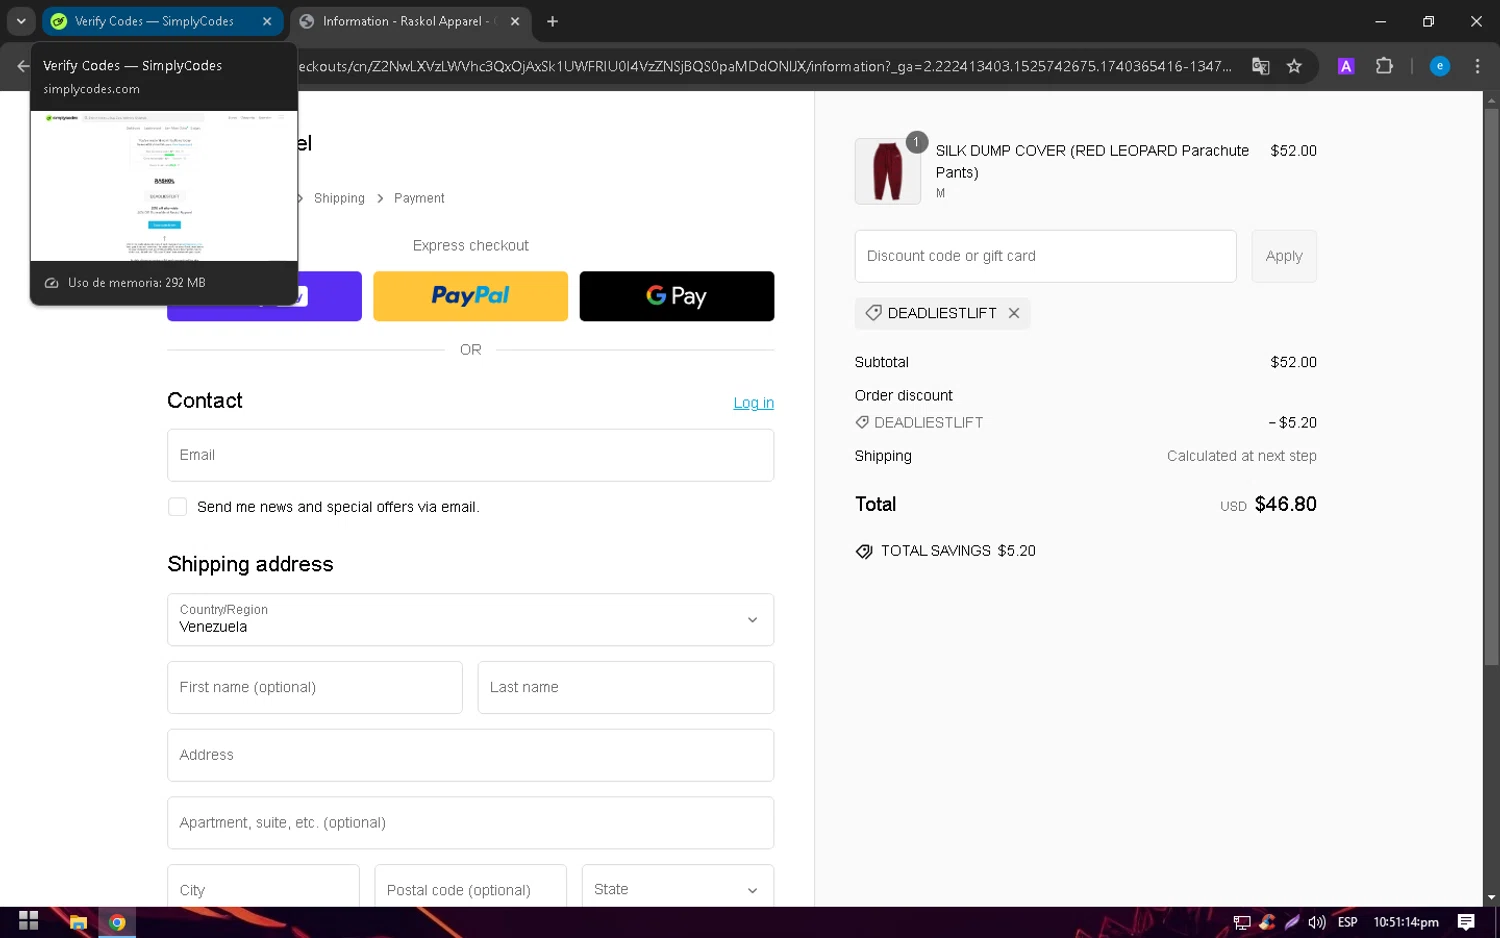Go to Payment breadcrumb step
The height and width of the screenshot is (938, 1500).
[x=419, y=198]
